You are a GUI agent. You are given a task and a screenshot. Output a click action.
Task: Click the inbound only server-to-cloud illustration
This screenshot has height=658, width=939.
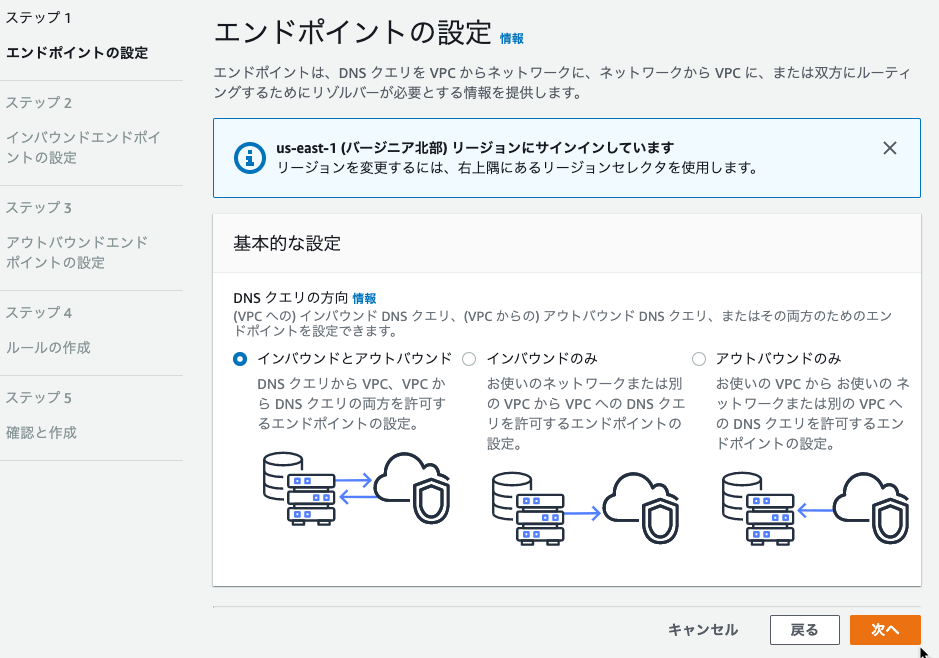[x=586, y=509]
